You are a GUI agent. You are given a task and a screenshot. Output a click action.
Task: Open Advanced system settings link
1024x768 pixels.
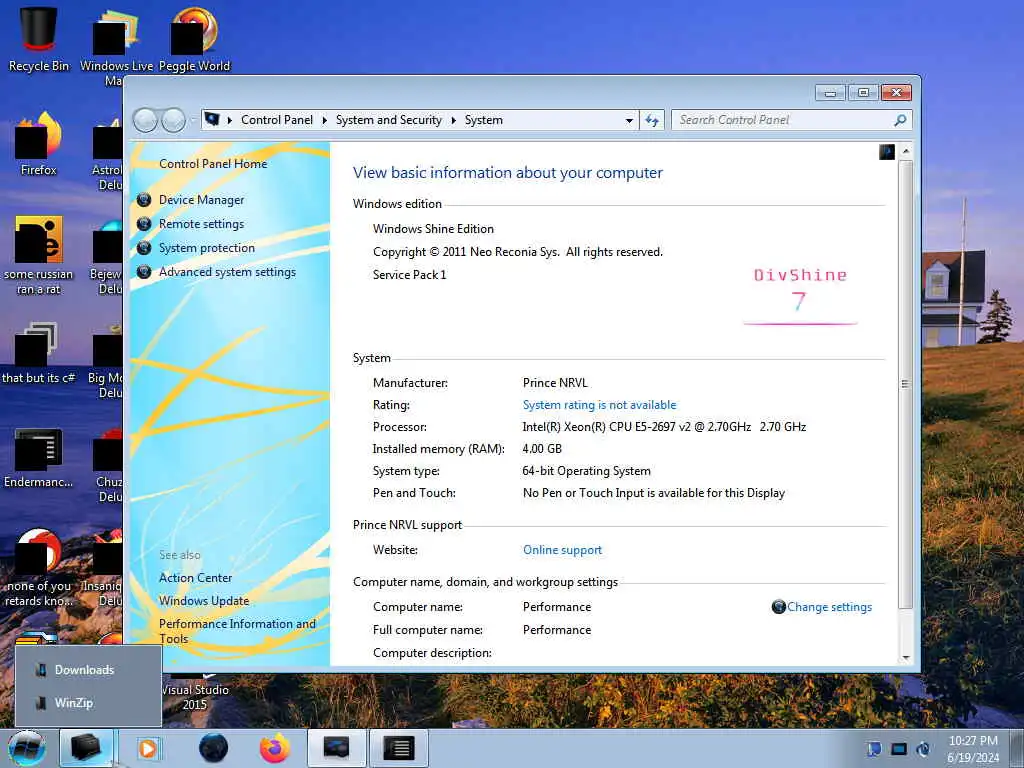(227, 272)
